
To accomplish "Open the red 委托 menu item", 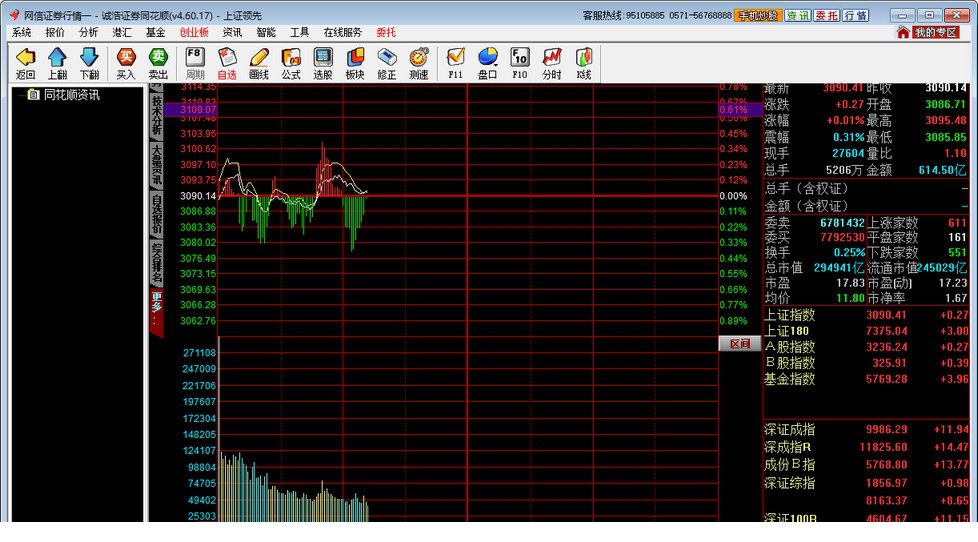I will point(386,32).
